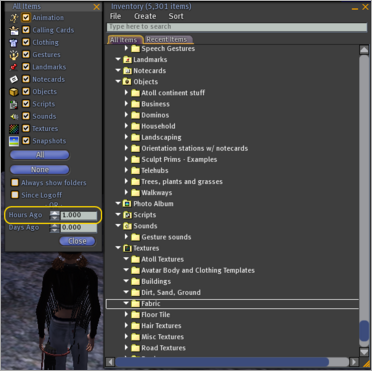This screenshot has width=372, height=371.
Task: Select the Scripts system folder icon
Action: pos(127,215)
